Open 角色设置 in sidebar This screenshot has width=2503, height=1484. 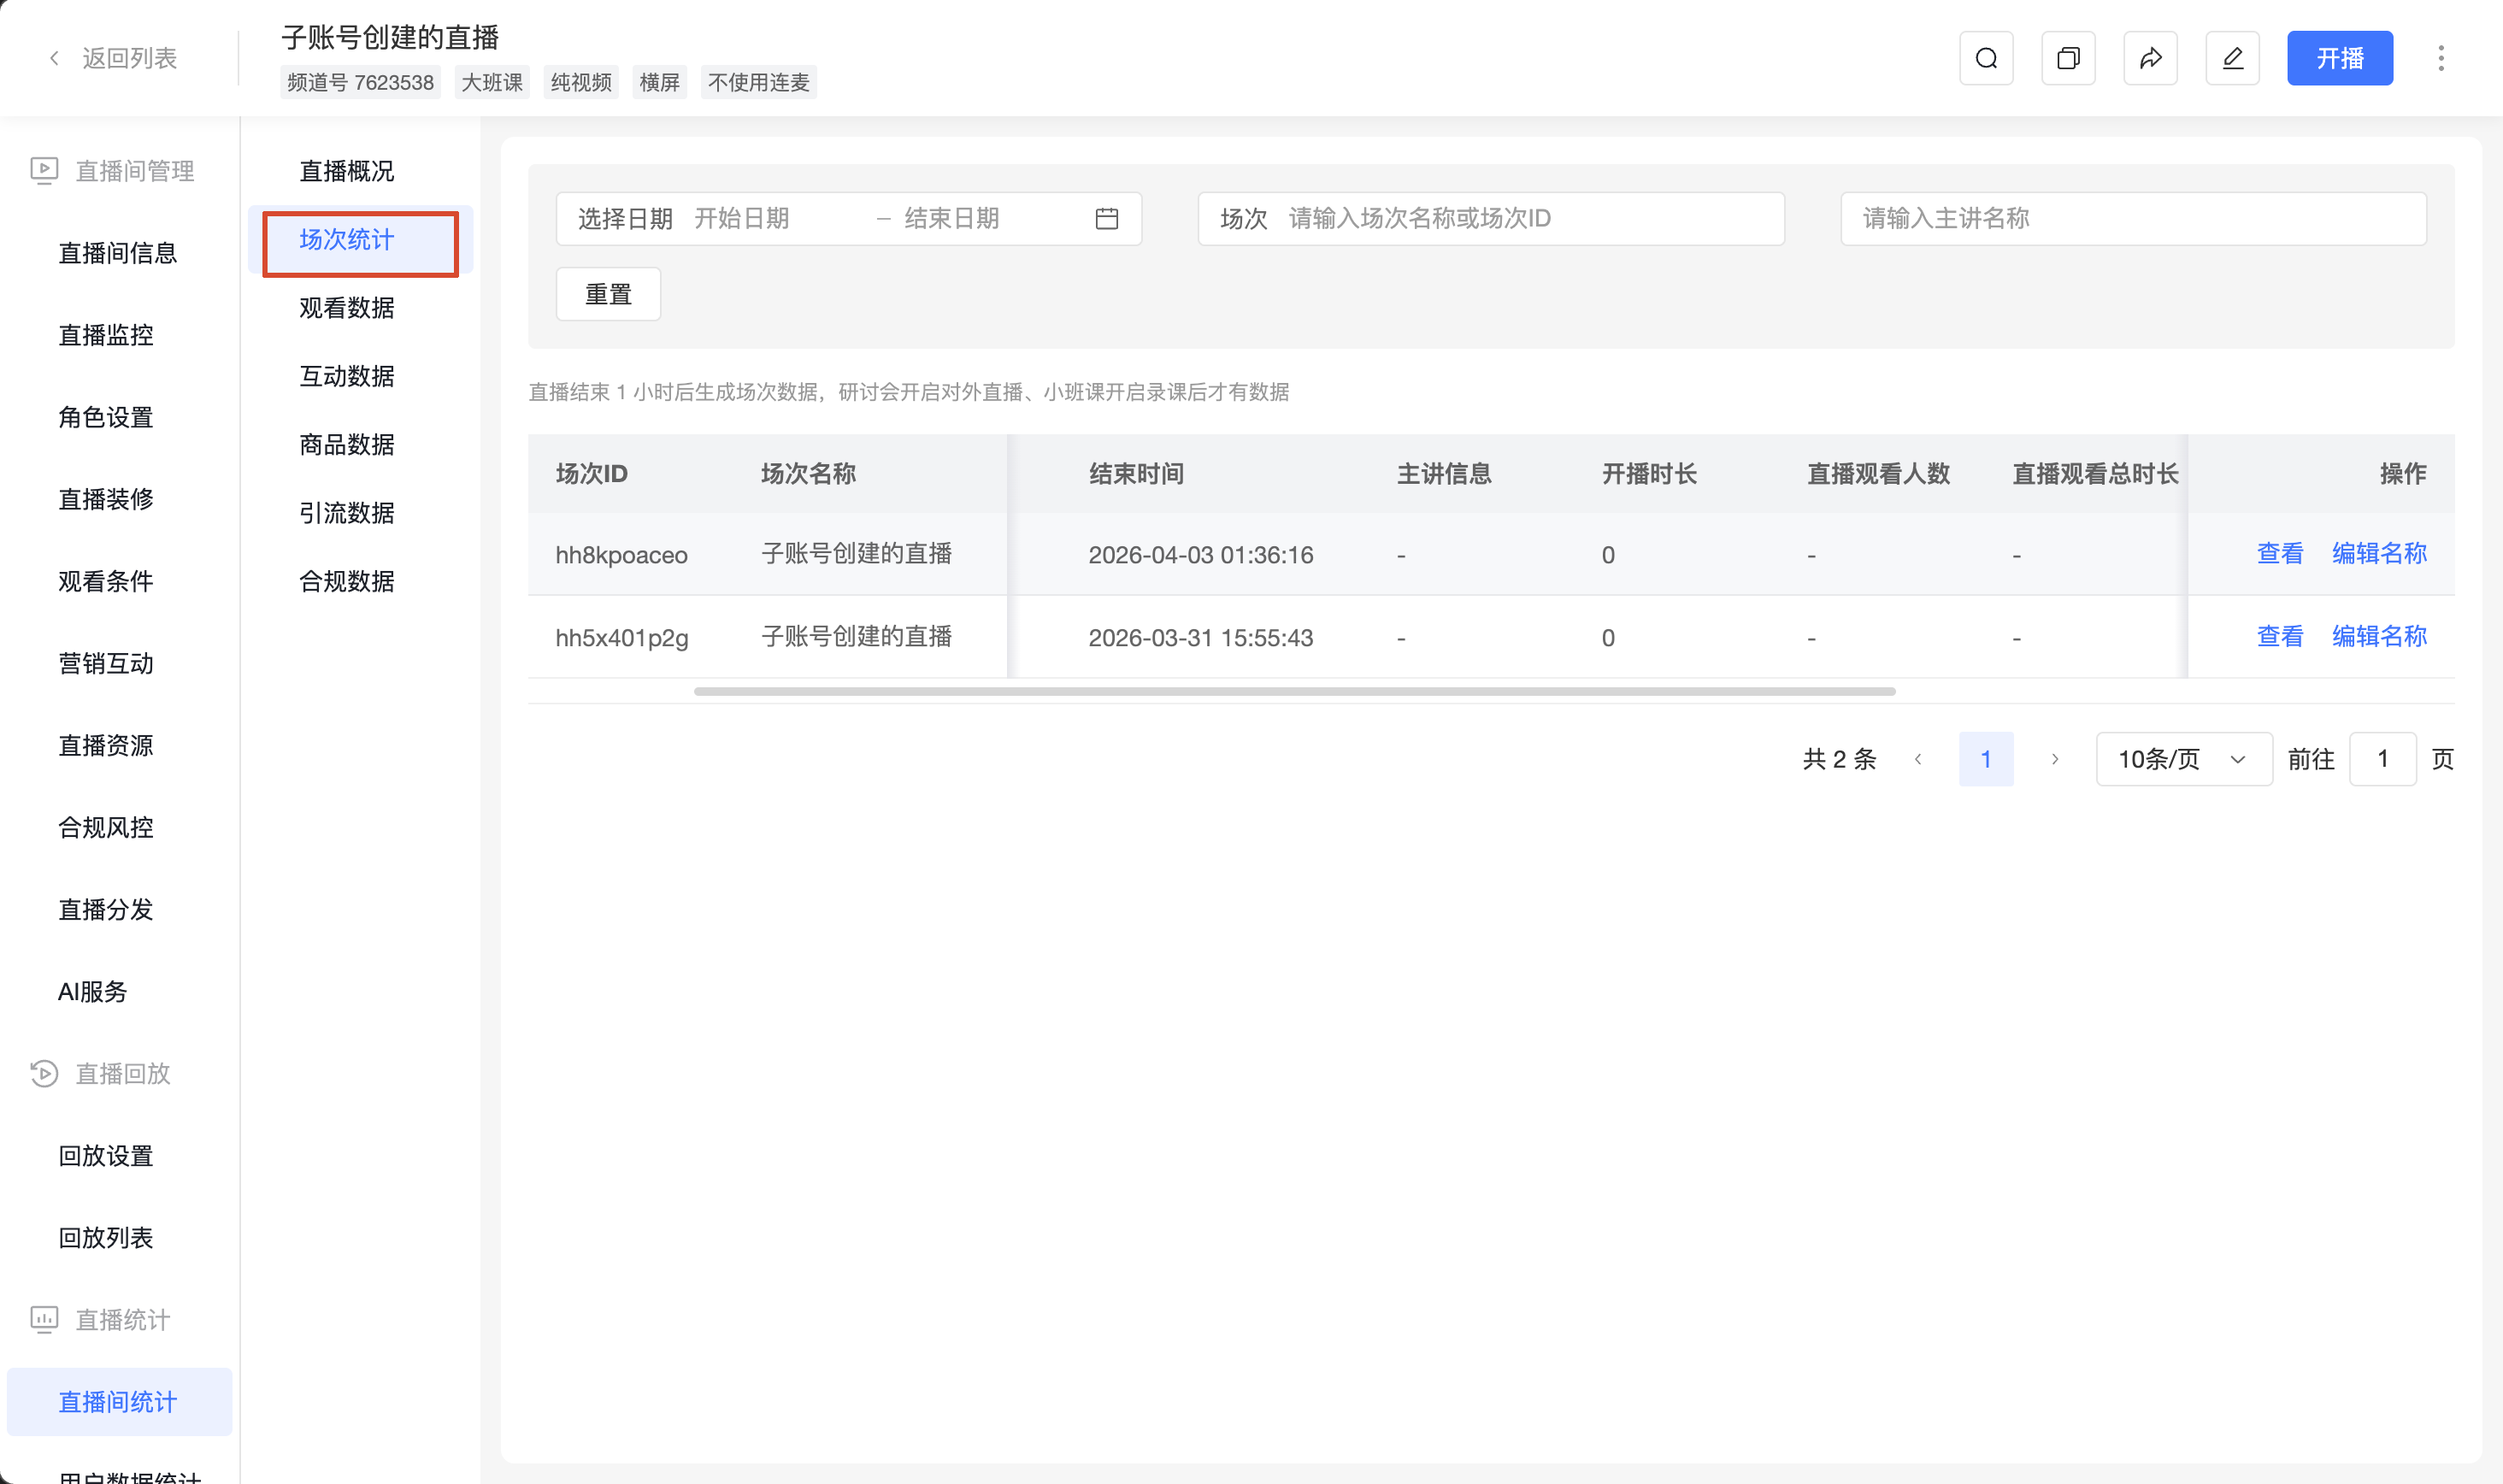pyautogui.click(x=105, y=417)
